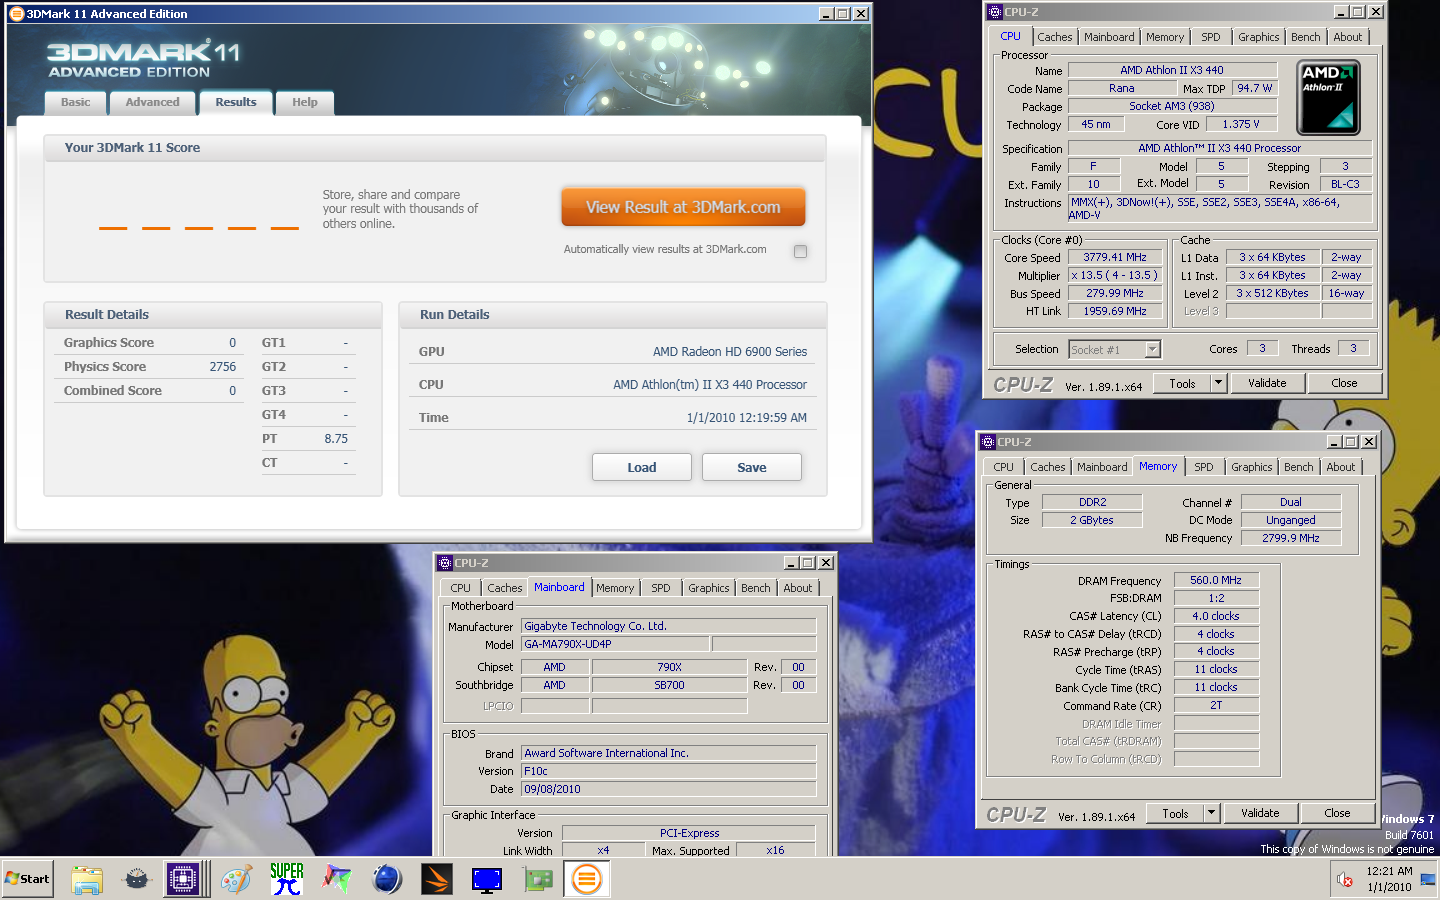Click the AMD Athlon II processor logo

tap(1328, 98)
